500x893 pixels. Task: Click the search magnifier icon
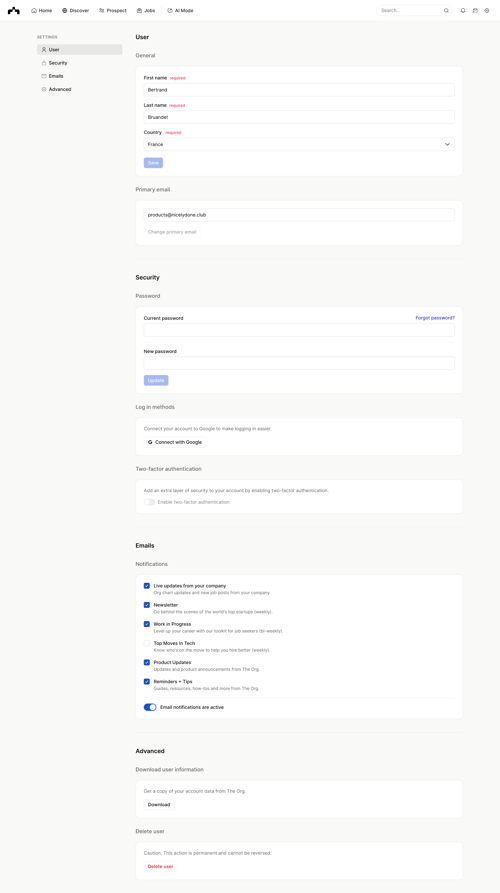(446, 10)
